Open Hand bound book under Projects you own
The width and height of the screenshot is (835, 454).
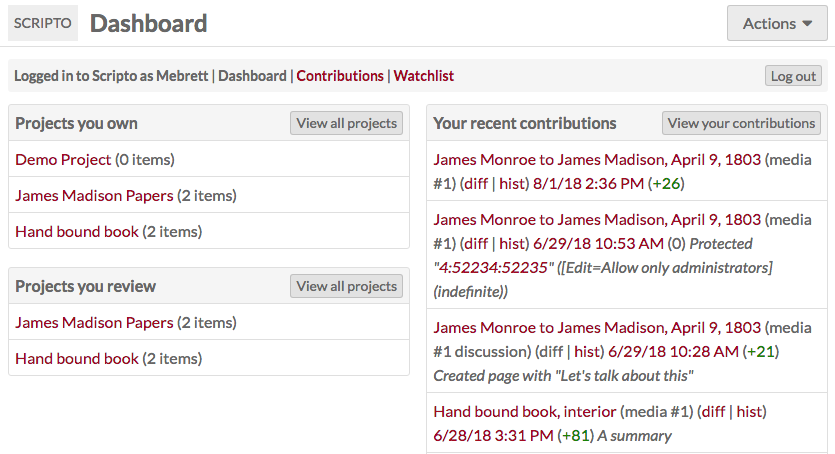77,232
